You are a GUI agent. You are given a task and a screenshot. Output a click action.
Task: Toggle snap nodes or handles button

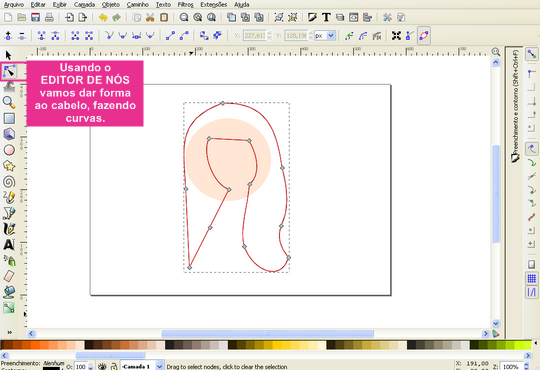(532, 149)
